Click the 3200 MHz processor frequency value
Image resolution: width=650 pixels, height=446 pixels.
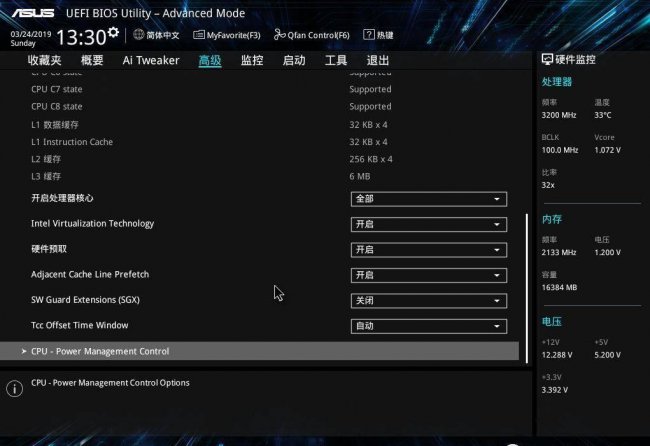pyautogui.click(x=559, y=115)
